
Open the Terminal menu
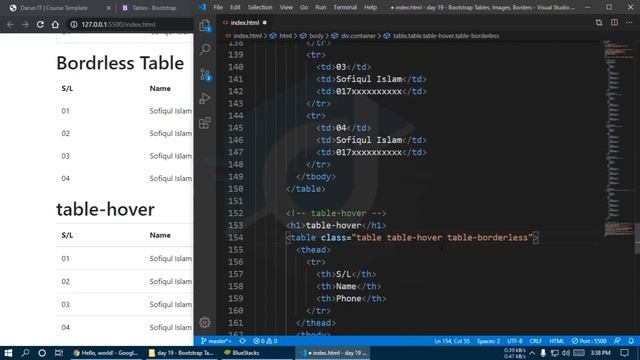click(345, 7)
